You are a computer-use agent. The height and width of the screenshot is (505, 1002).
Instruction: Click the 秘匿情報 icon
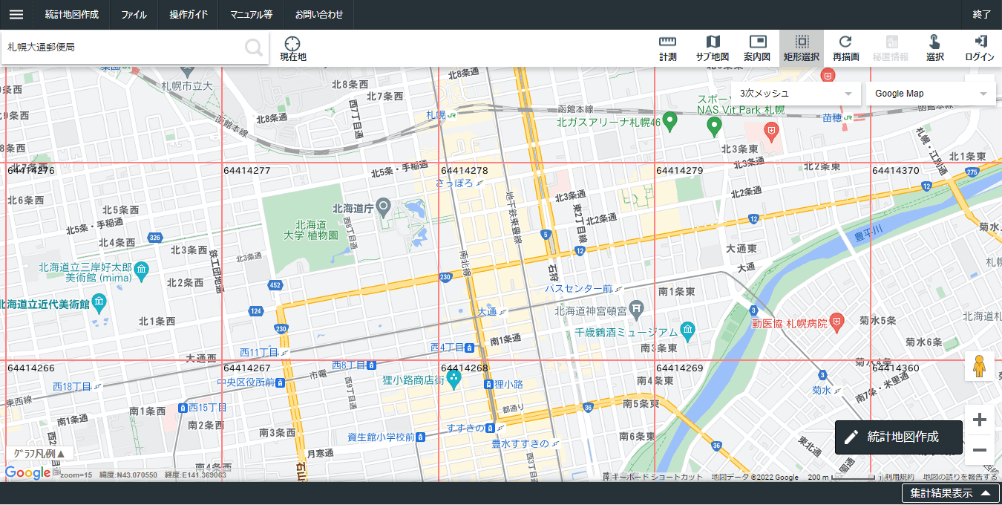pos(891,49)
